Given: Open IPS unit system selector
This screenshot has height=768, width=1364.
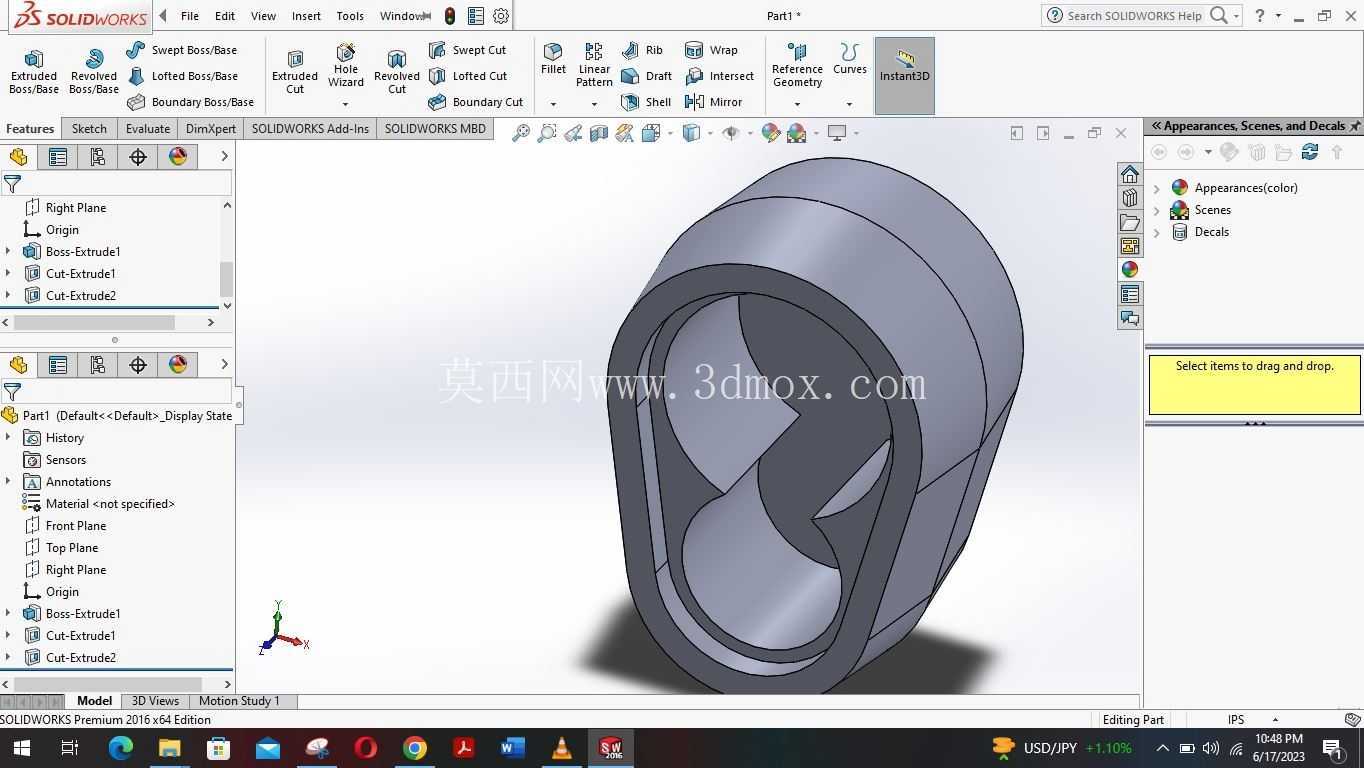Looking at the screenshot, I should 1250,720.
